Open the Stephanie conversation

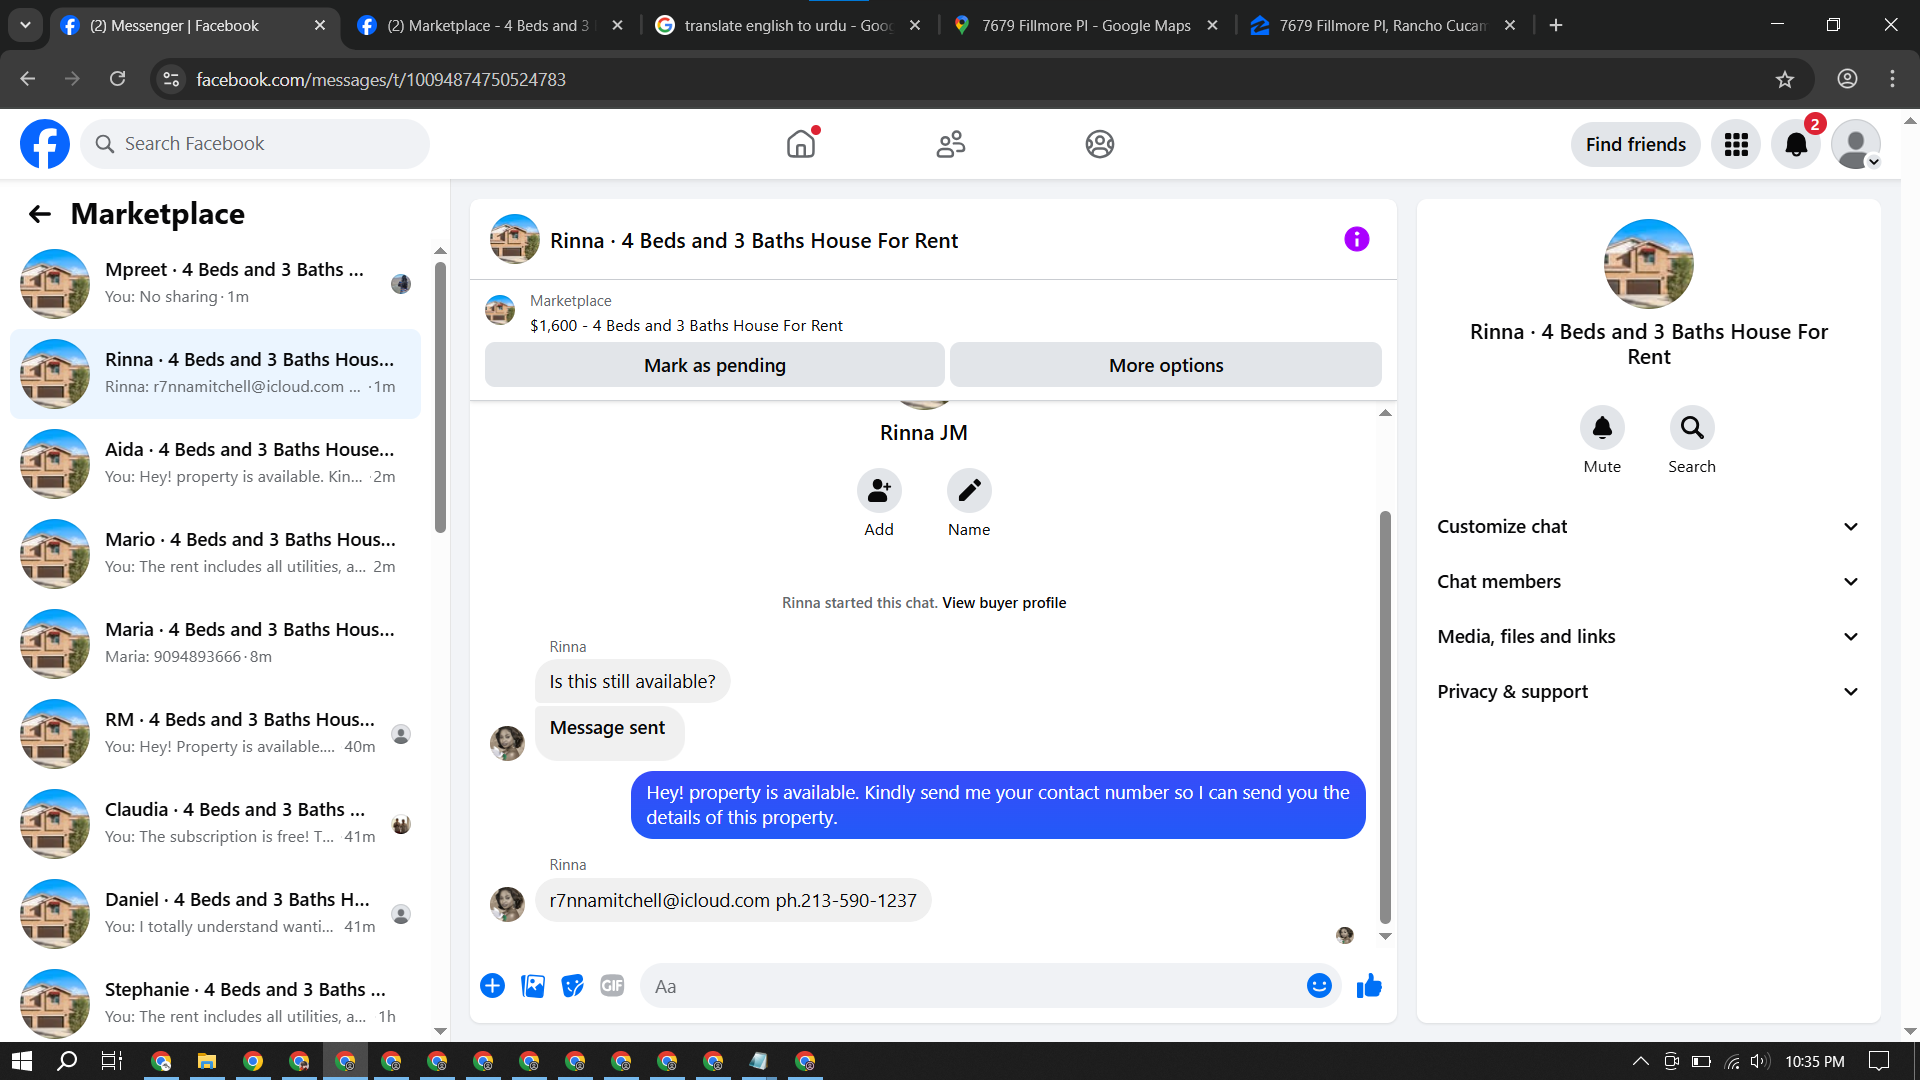(x=215, y=1004)
